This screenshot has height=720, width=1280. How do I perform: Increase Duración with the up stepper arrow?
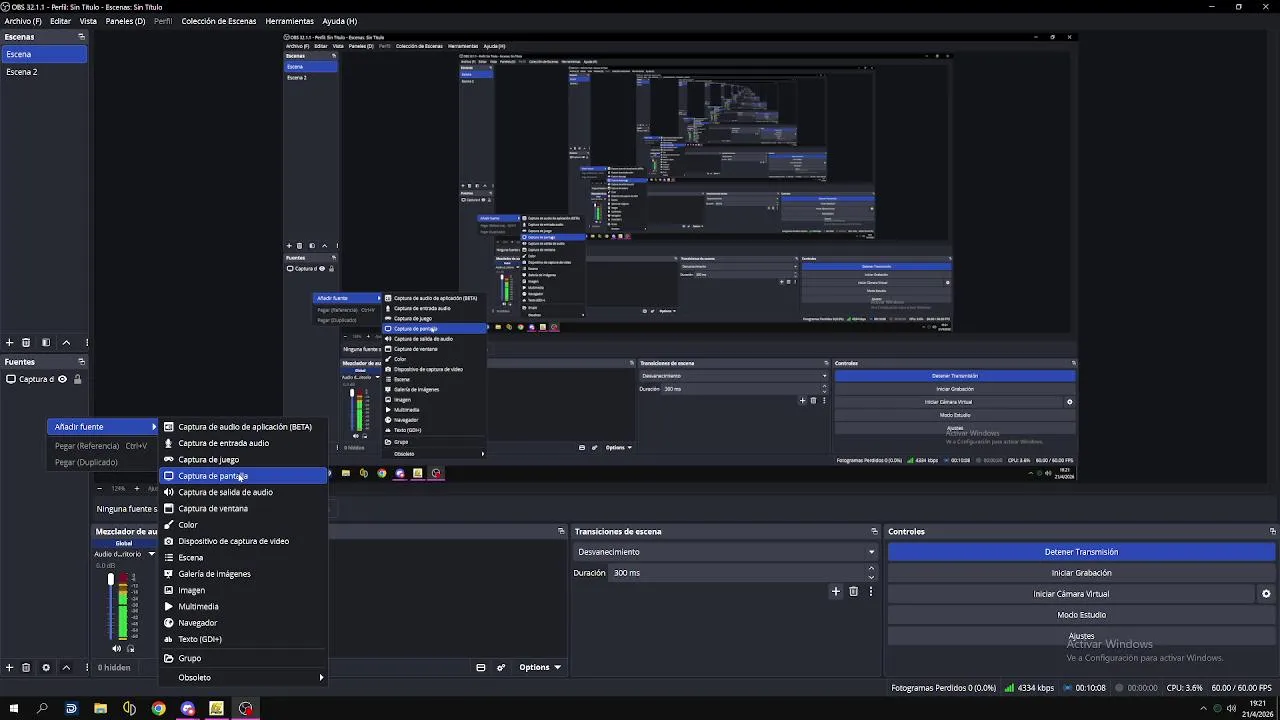(871, 568)
